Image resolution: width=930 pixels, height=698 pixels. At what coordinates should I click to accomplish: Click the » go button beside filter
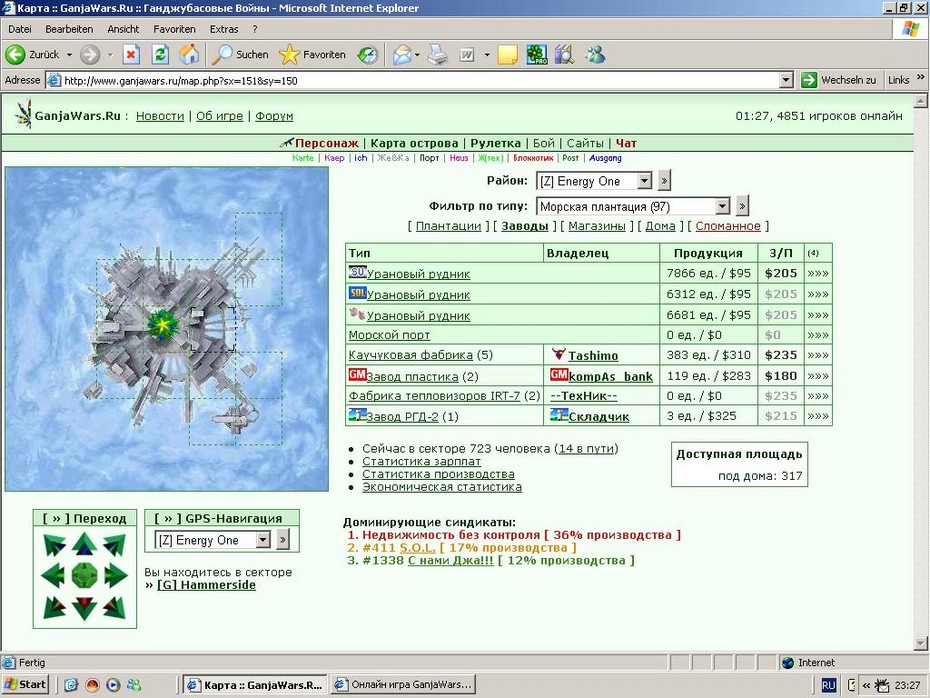(x=742, y=206)
